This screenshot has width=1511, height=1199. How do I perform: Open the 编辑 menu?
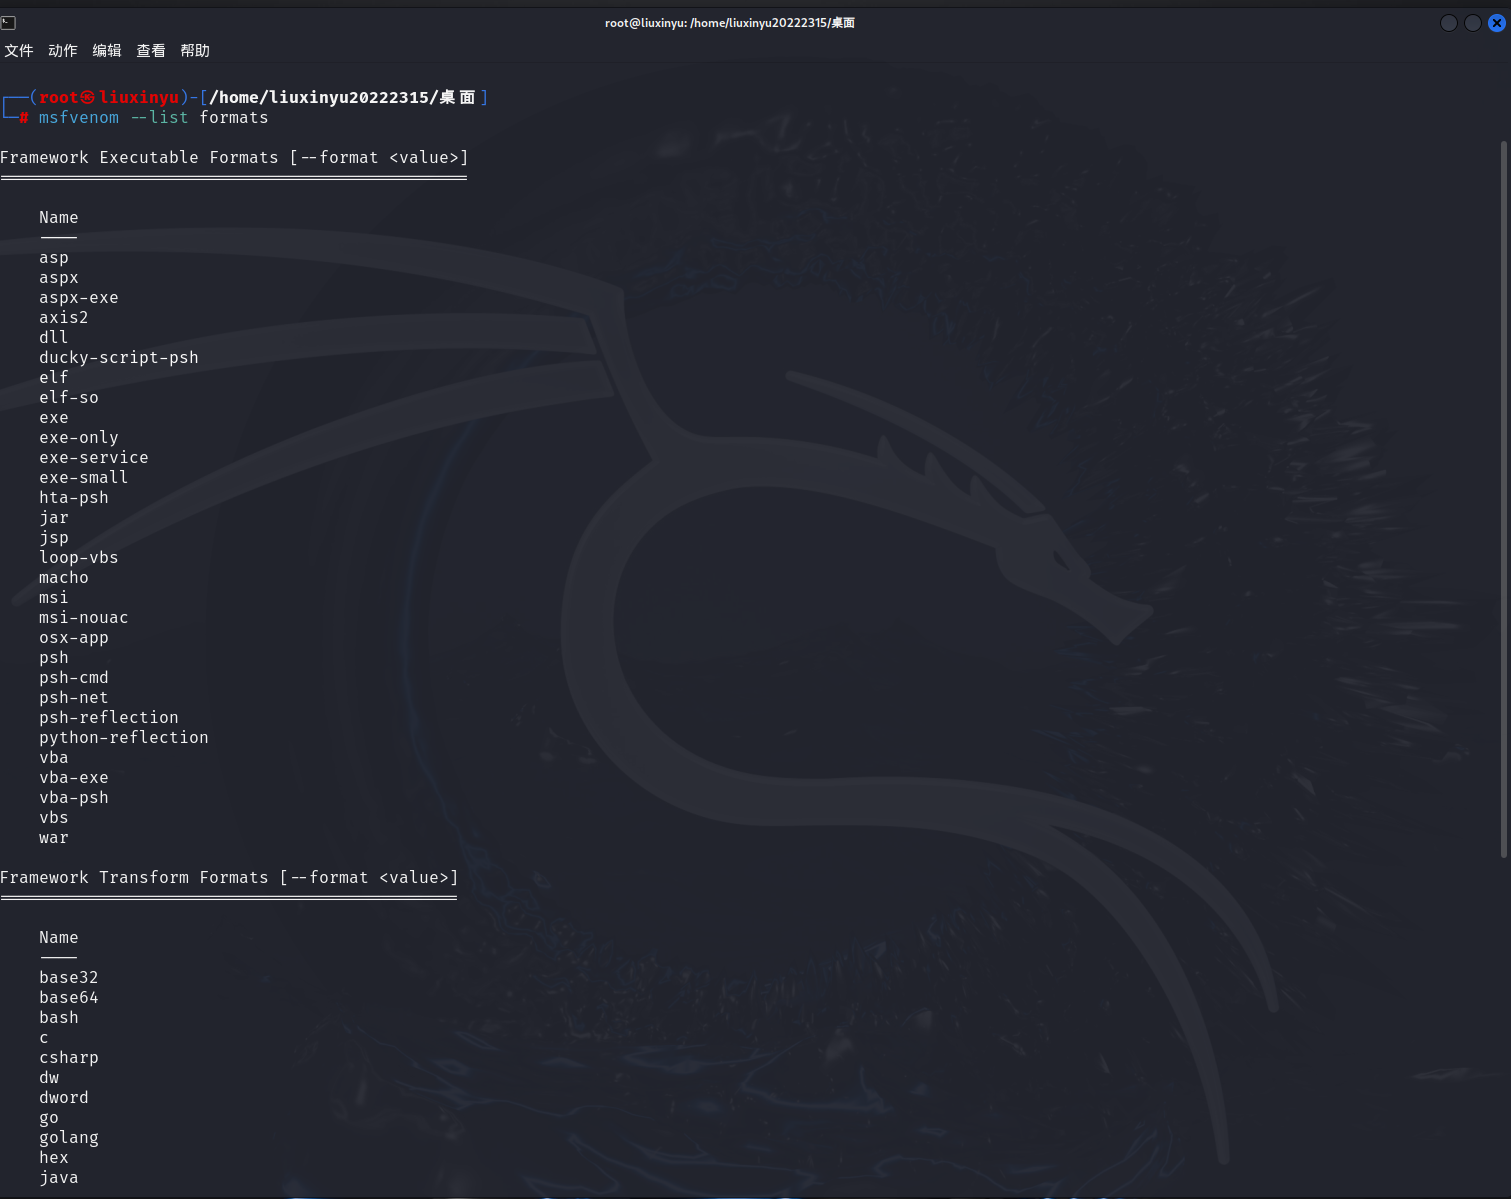[x=107, y=51]
